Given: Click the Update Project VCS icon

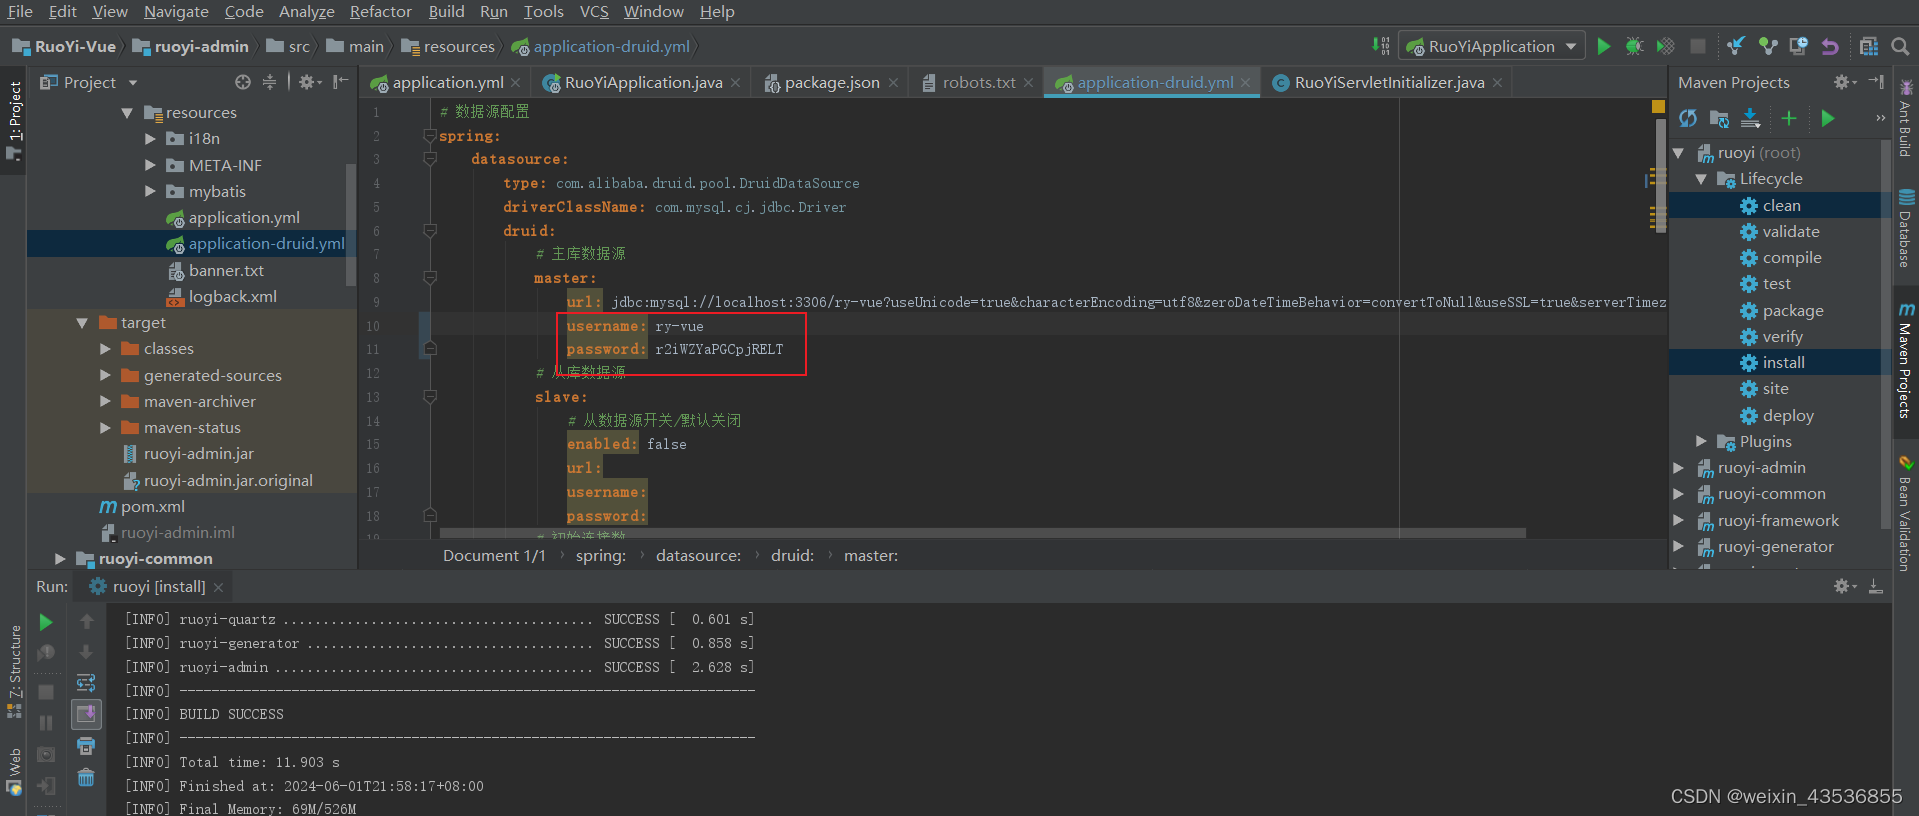Looking at the screenshot, I should [x=1736, y=46].
